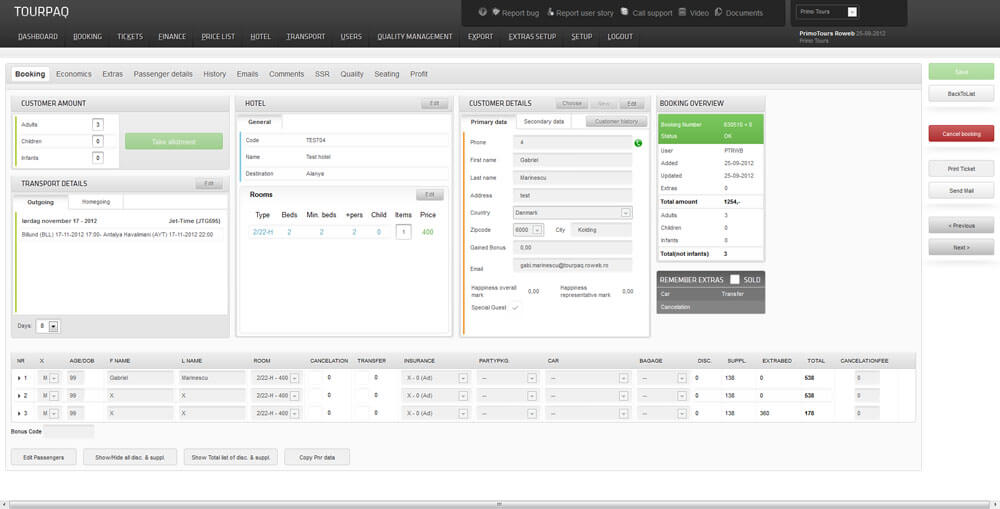Viewport: 1000px width, 509px height.
Task: Open the Tickets menu
Action: [x=129, y=36]
